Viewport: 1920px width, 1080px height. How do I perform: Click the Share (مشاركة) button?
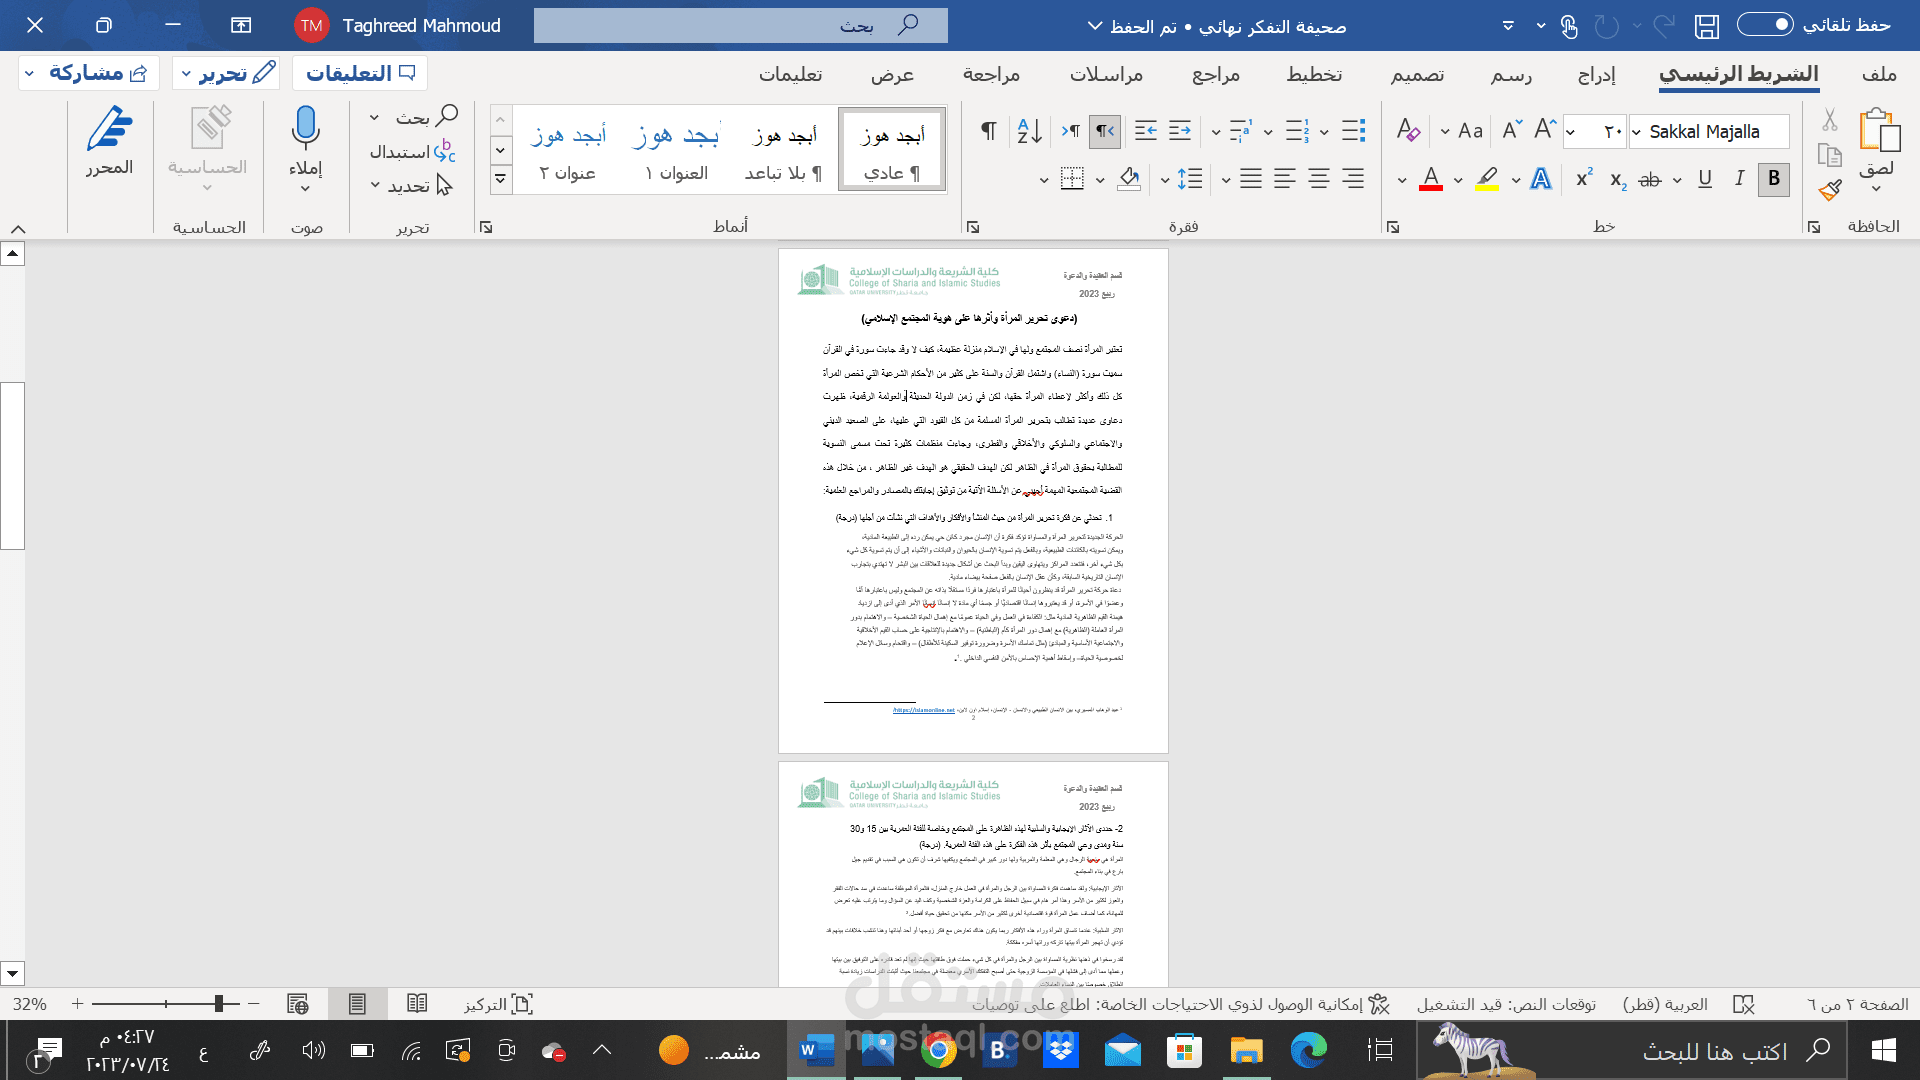(88, 73)
